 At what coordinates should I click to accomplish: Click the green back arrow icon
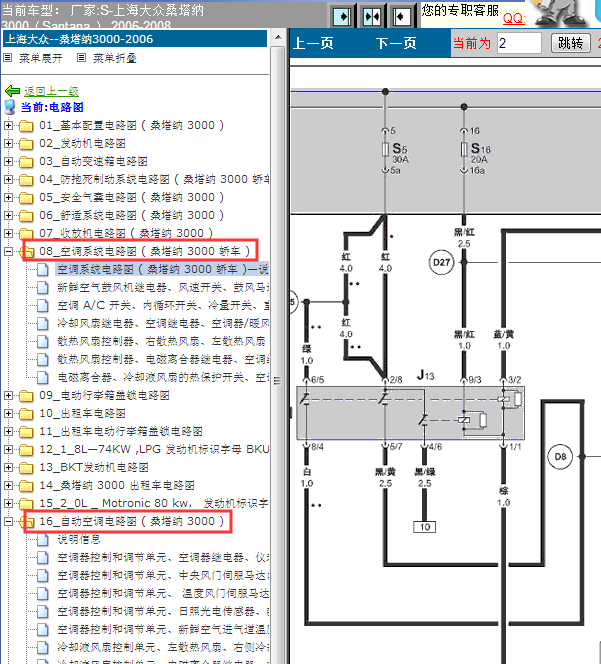pyautogui.click(x=12, y=91)
